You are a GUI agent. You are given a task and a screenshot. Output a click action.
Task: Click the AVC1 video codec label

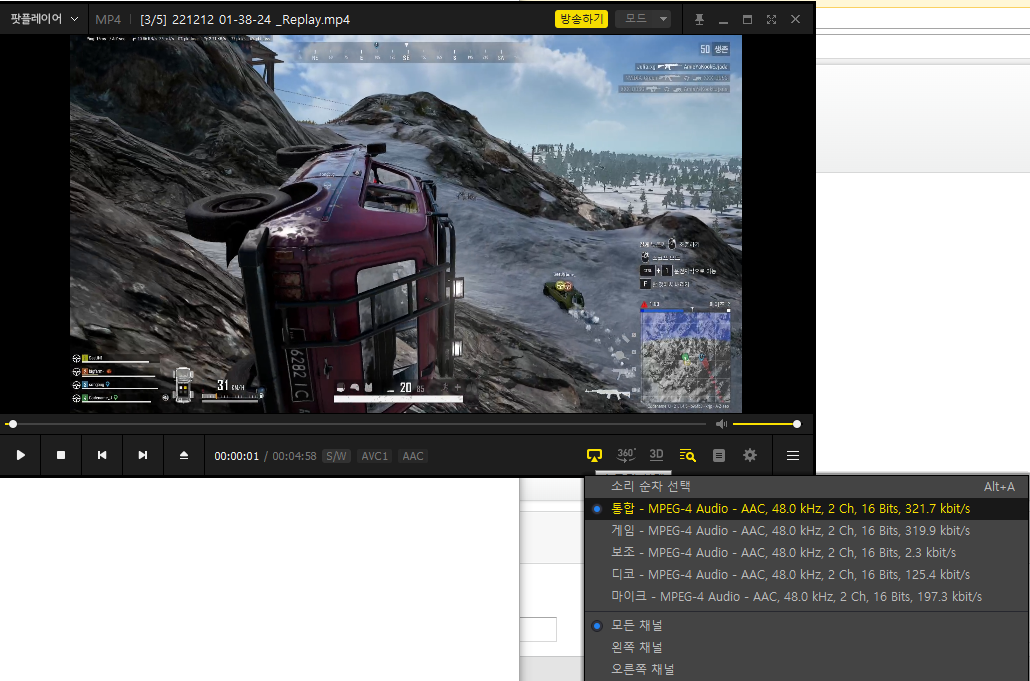[374, 456]
